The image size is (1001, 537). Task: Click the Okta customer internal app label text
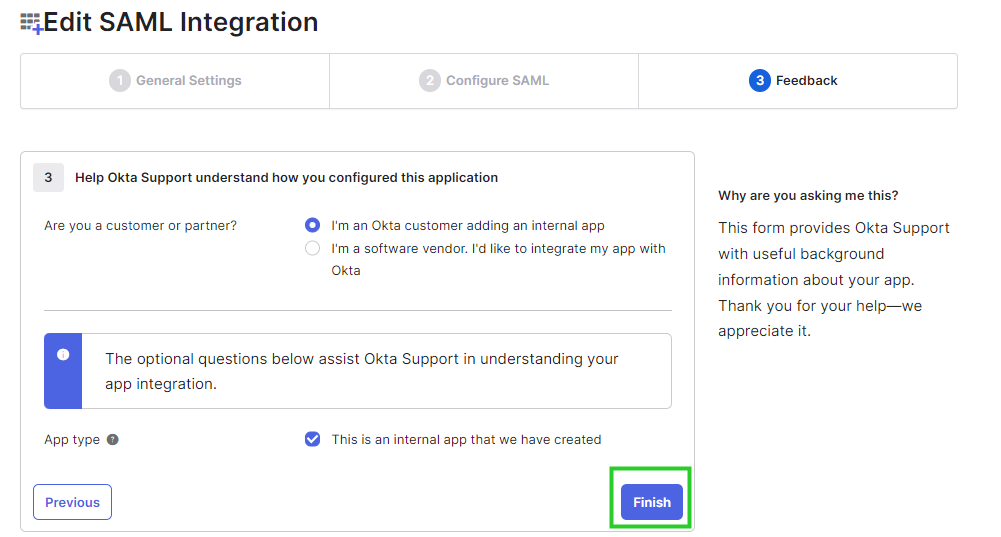point(467,225)
